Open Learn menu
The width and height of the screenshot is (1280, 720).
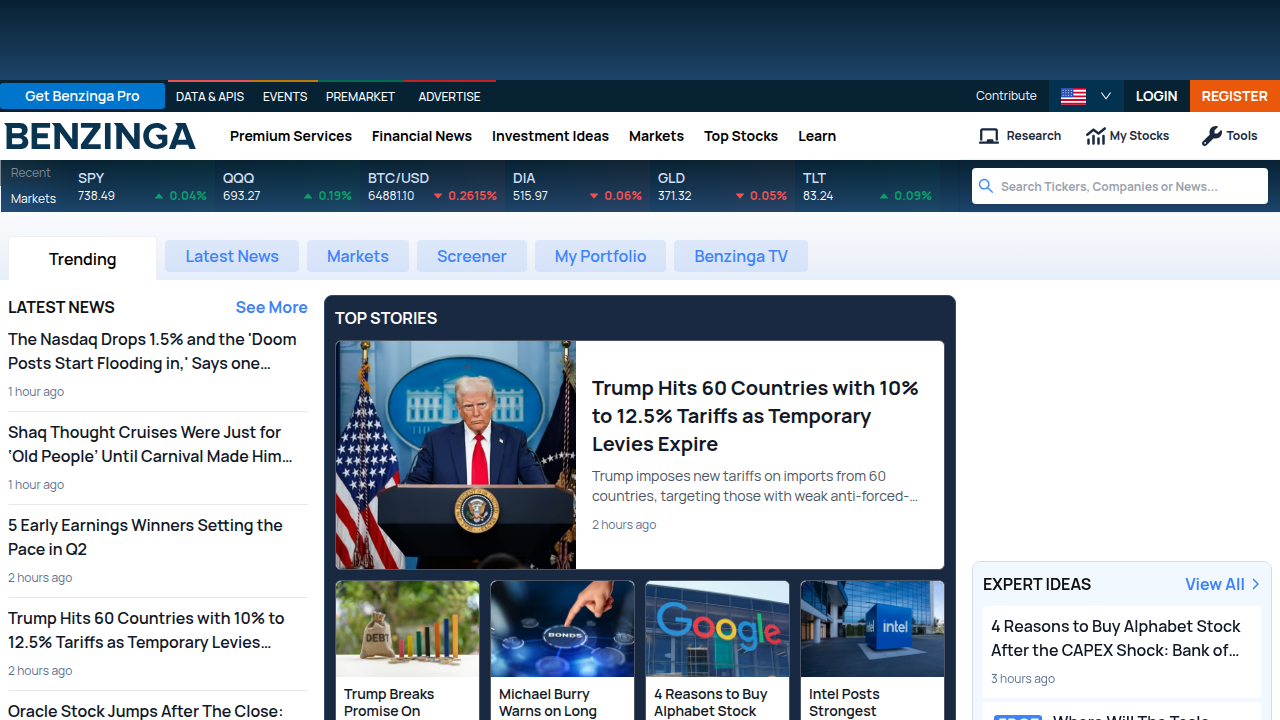click(817, 136)
